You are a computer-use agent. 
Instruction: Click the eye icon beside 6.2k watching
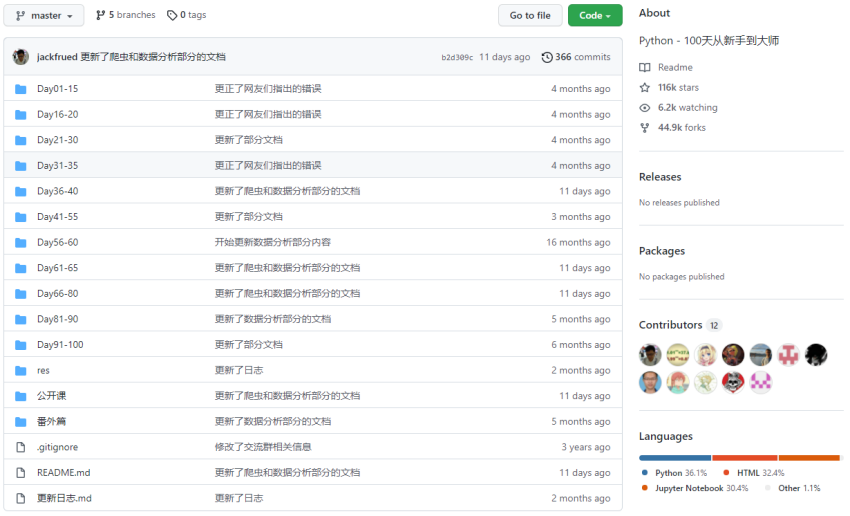[645, 108]
